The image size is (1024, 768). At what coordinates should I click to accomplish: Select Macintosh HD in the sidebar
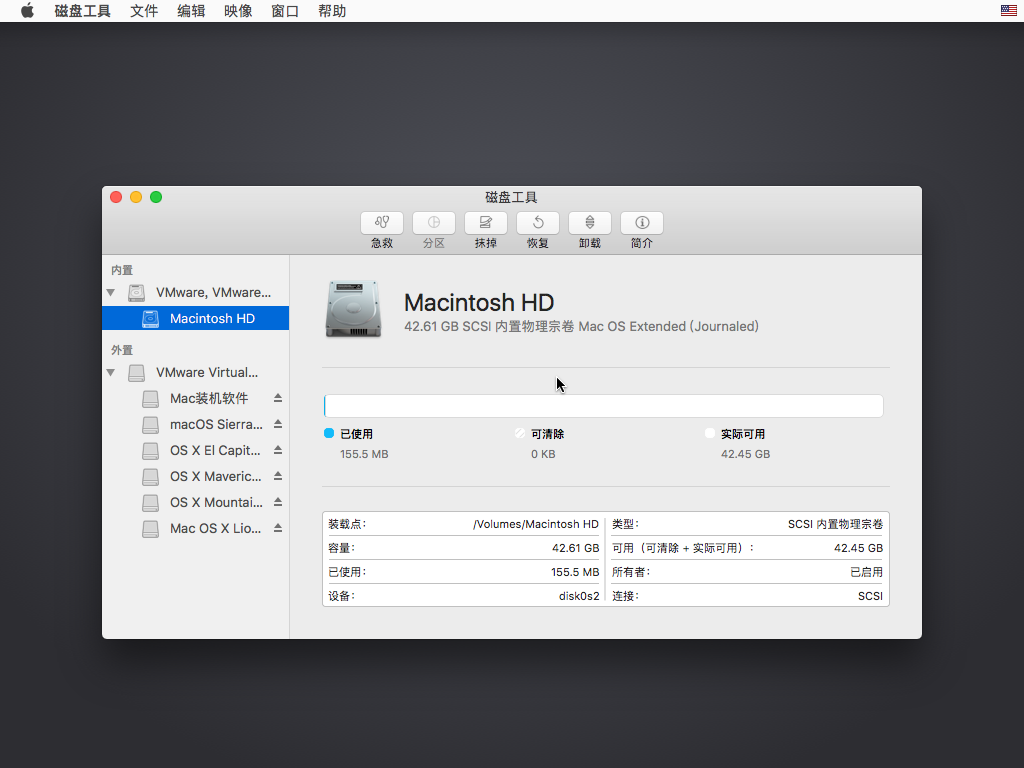click(195, 318)
